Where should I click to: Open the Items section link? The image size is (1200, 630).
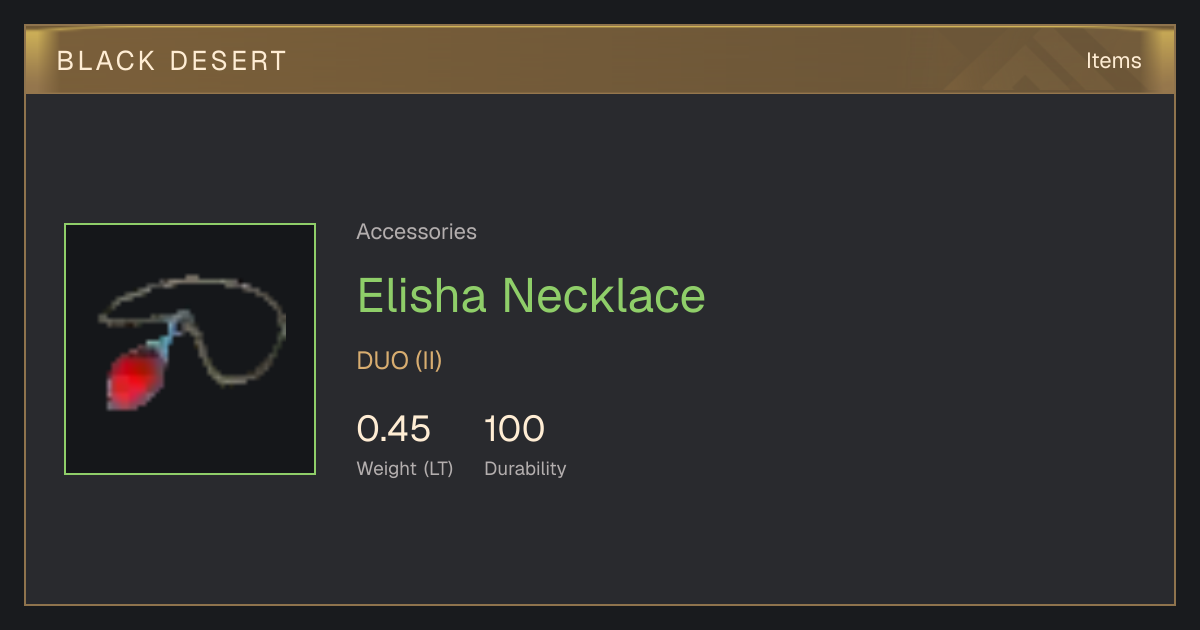coord(1113,60)
